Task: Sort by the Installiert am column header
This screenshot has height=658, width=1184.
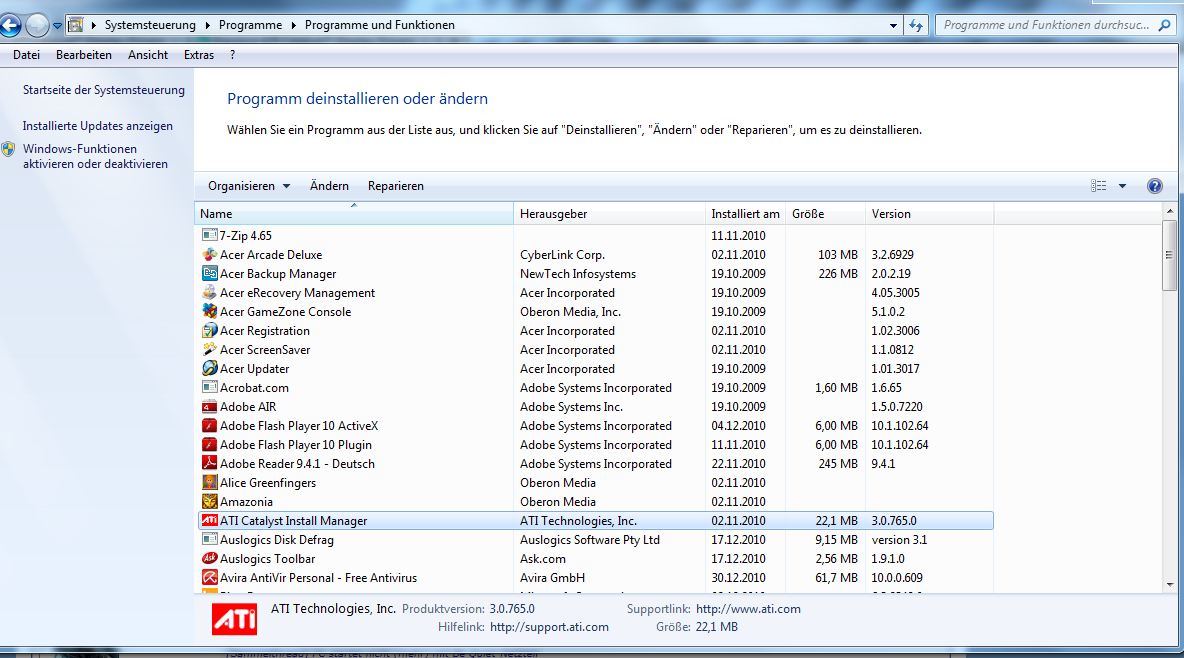Action: [x=745, y=214]
